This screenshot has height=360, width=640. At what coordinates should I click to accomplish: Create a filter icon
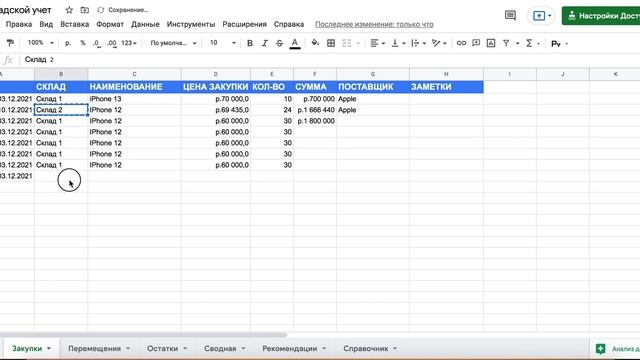(x=506, y=43)
